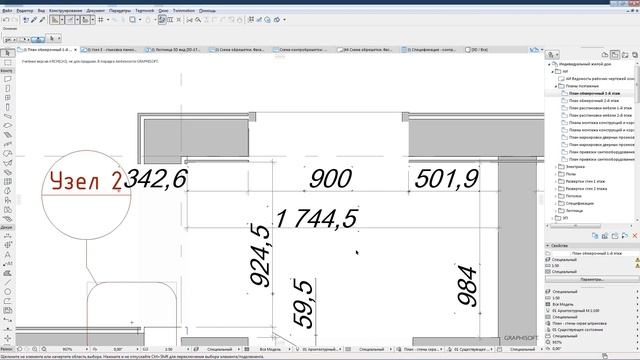Expand the Спецификации folder
This screenshot has width=640, height=360.
(x=556, y=203)
